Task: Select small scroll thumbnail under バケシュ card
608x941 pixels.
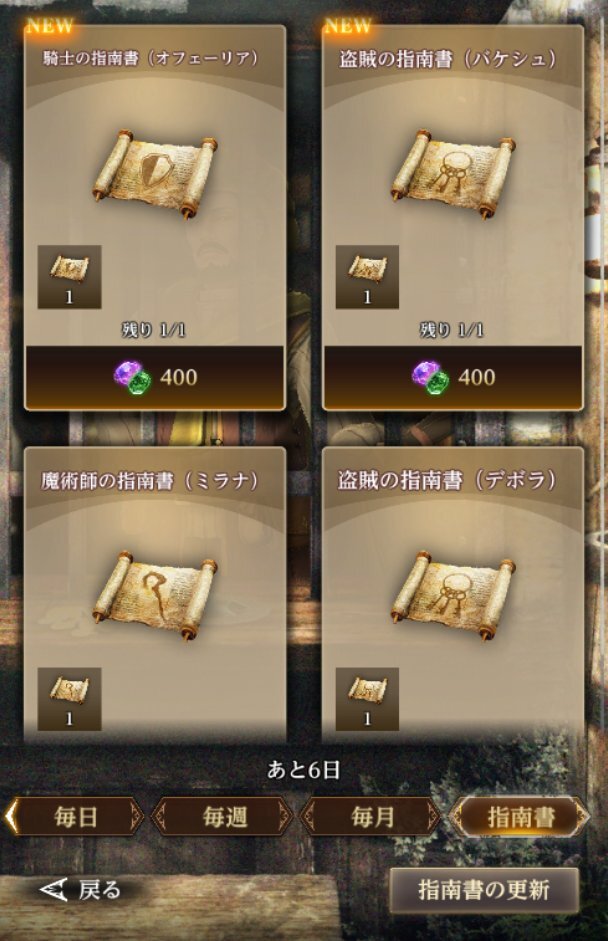Action: coord(367,277)
